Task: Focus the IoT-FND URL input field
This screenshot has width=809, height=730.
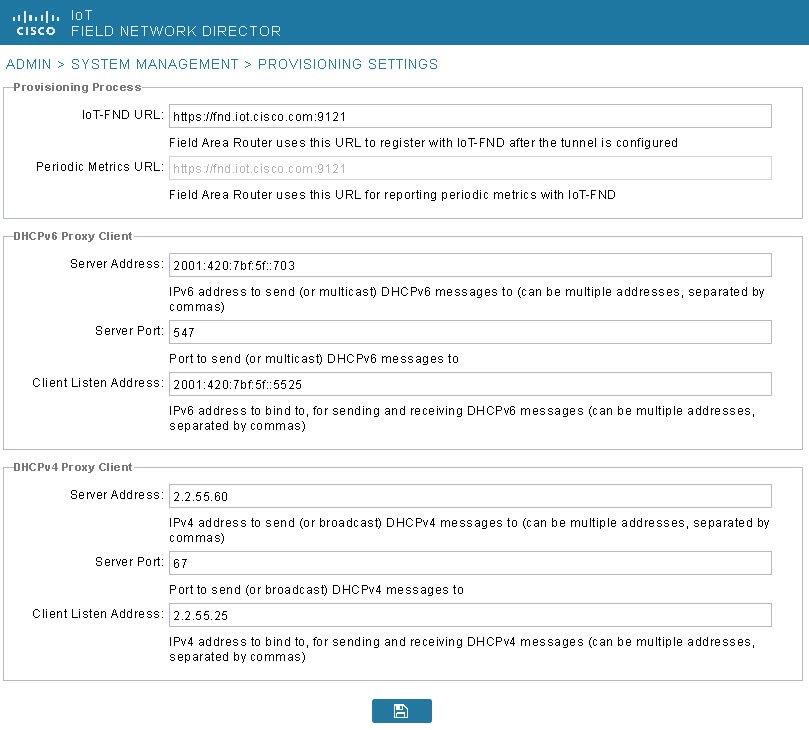Action: point(470,116)
